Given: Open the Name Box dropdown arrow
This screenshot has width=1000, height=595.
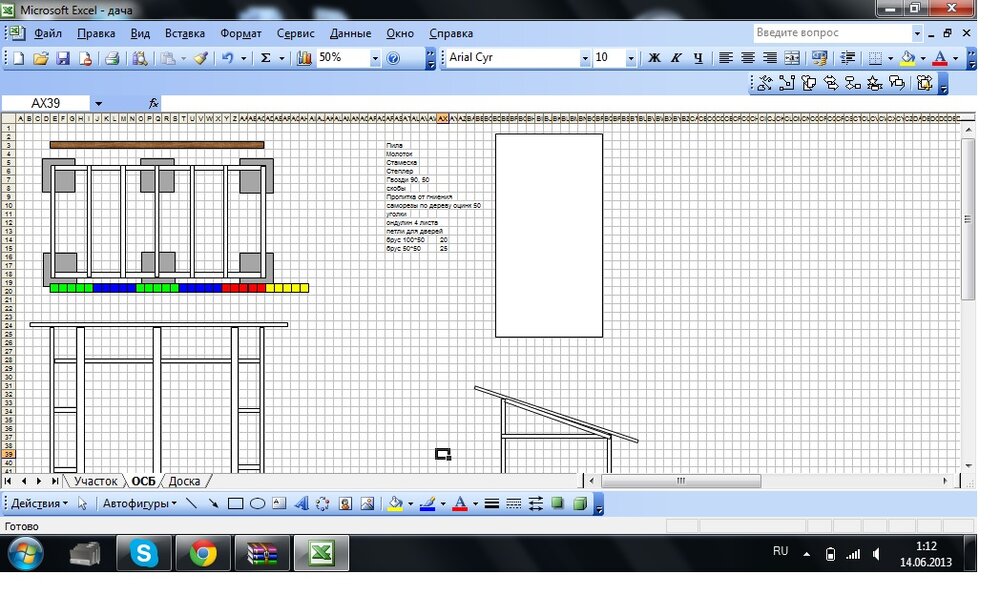Looking at the screenshot, I should pyautogui.click(x=98, y=103).
